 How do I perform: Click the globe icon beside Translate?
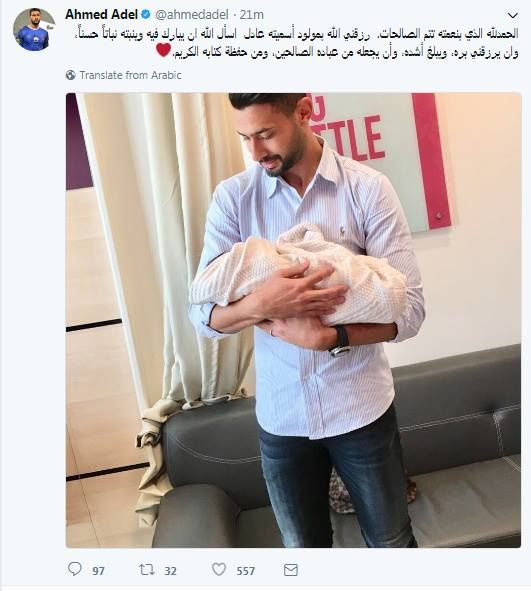click(x=70, y=75)
